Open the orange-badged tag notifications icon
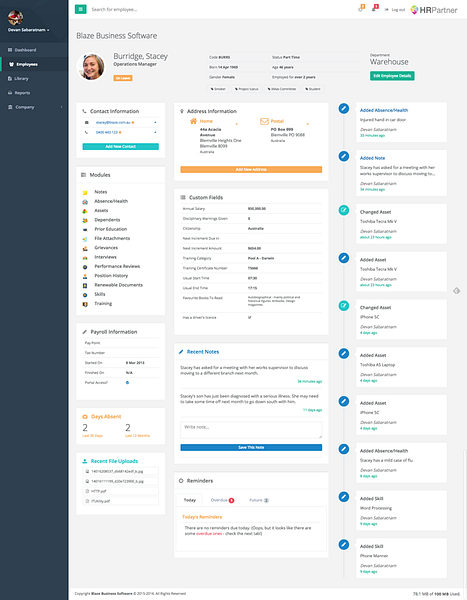The height and width of the screenshot is (600, 467). 361,8
